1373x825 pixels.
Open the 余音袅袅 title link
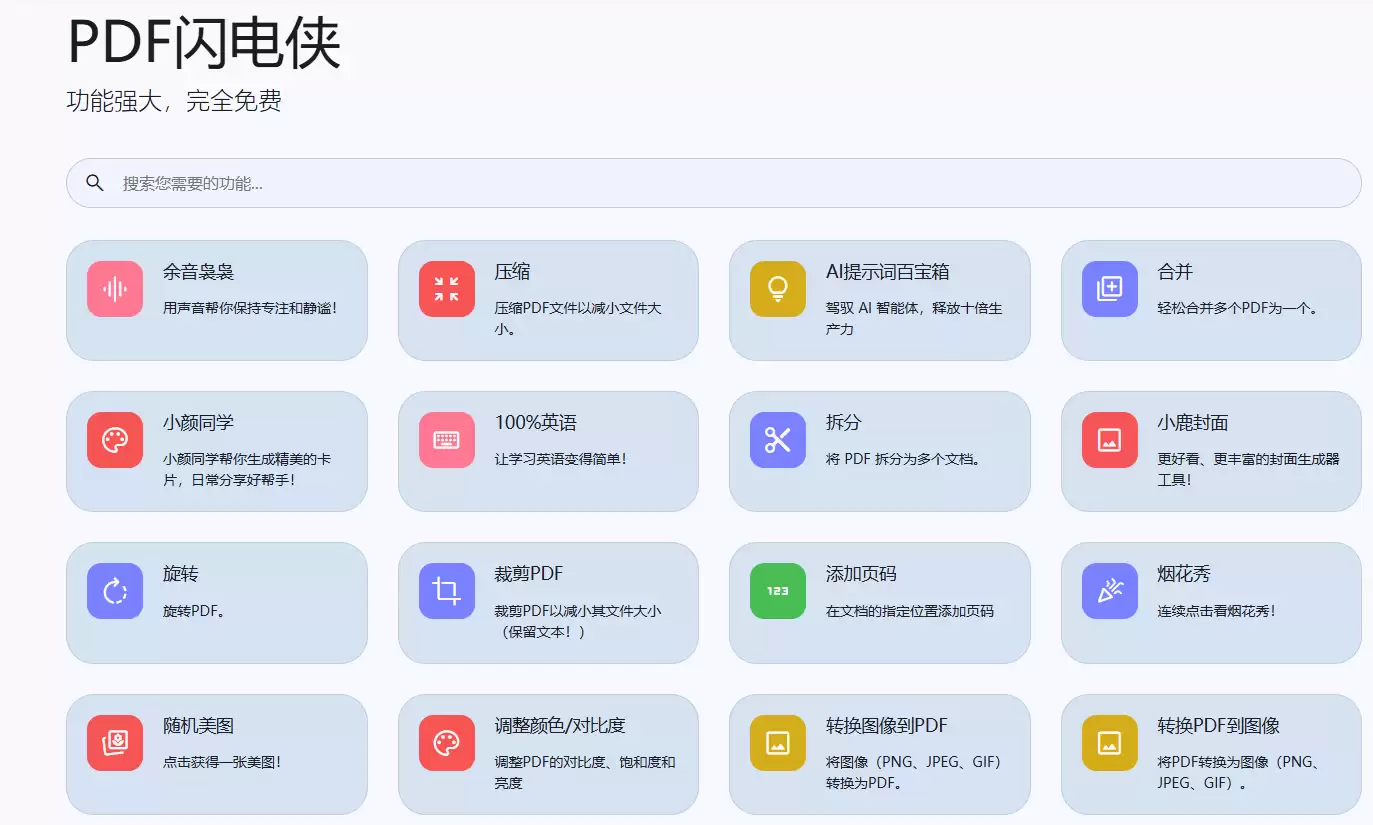[198, 272]
